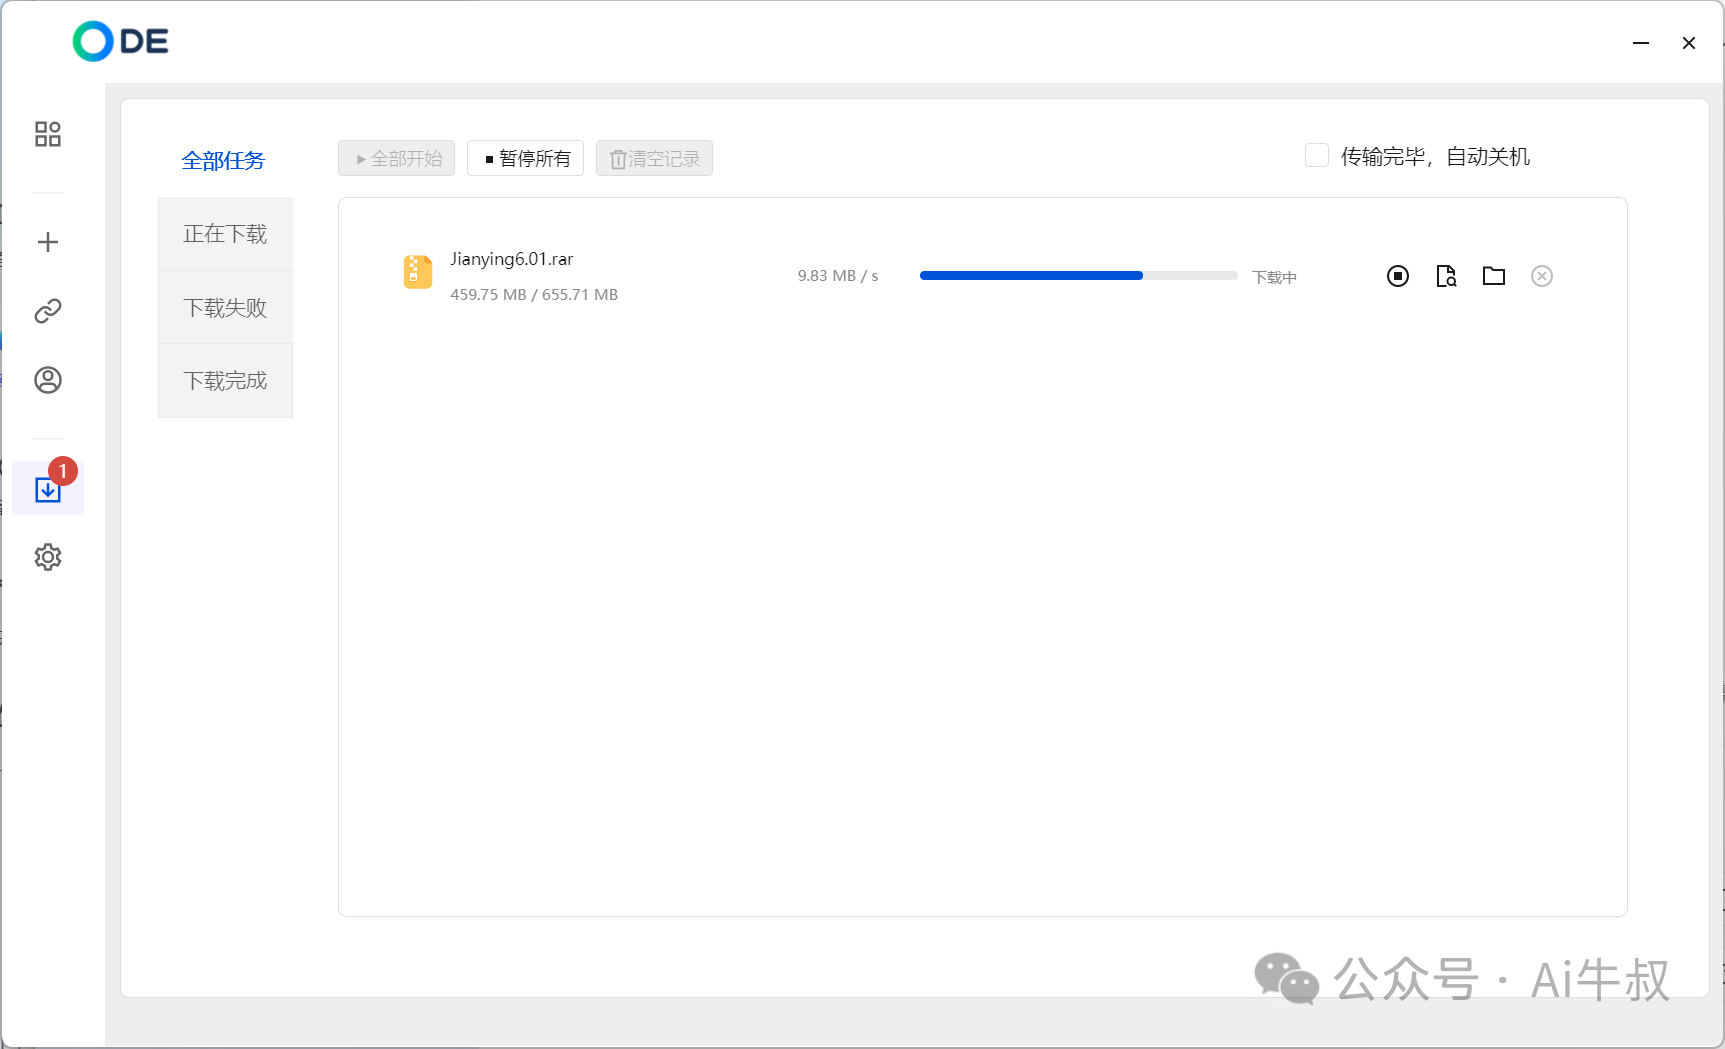Stop the Jianying6.01.rar download
This screenshot has height=1049, width=1725.
click(x=1397, y=276)
